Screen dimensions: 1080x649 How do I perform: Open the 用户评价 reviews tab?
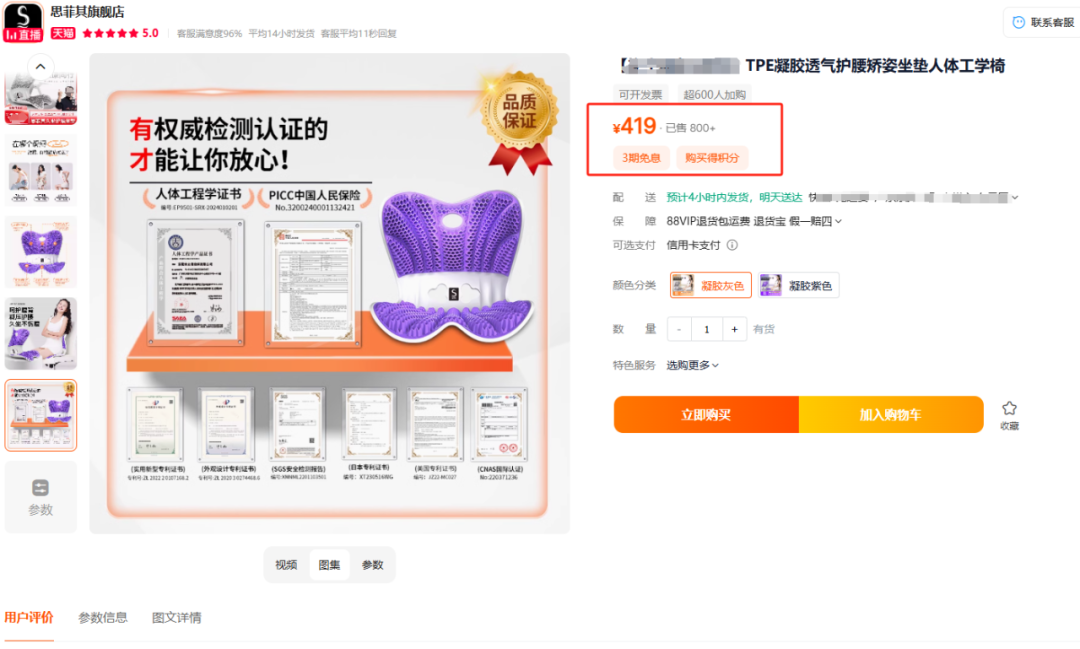tap(29, 618)
